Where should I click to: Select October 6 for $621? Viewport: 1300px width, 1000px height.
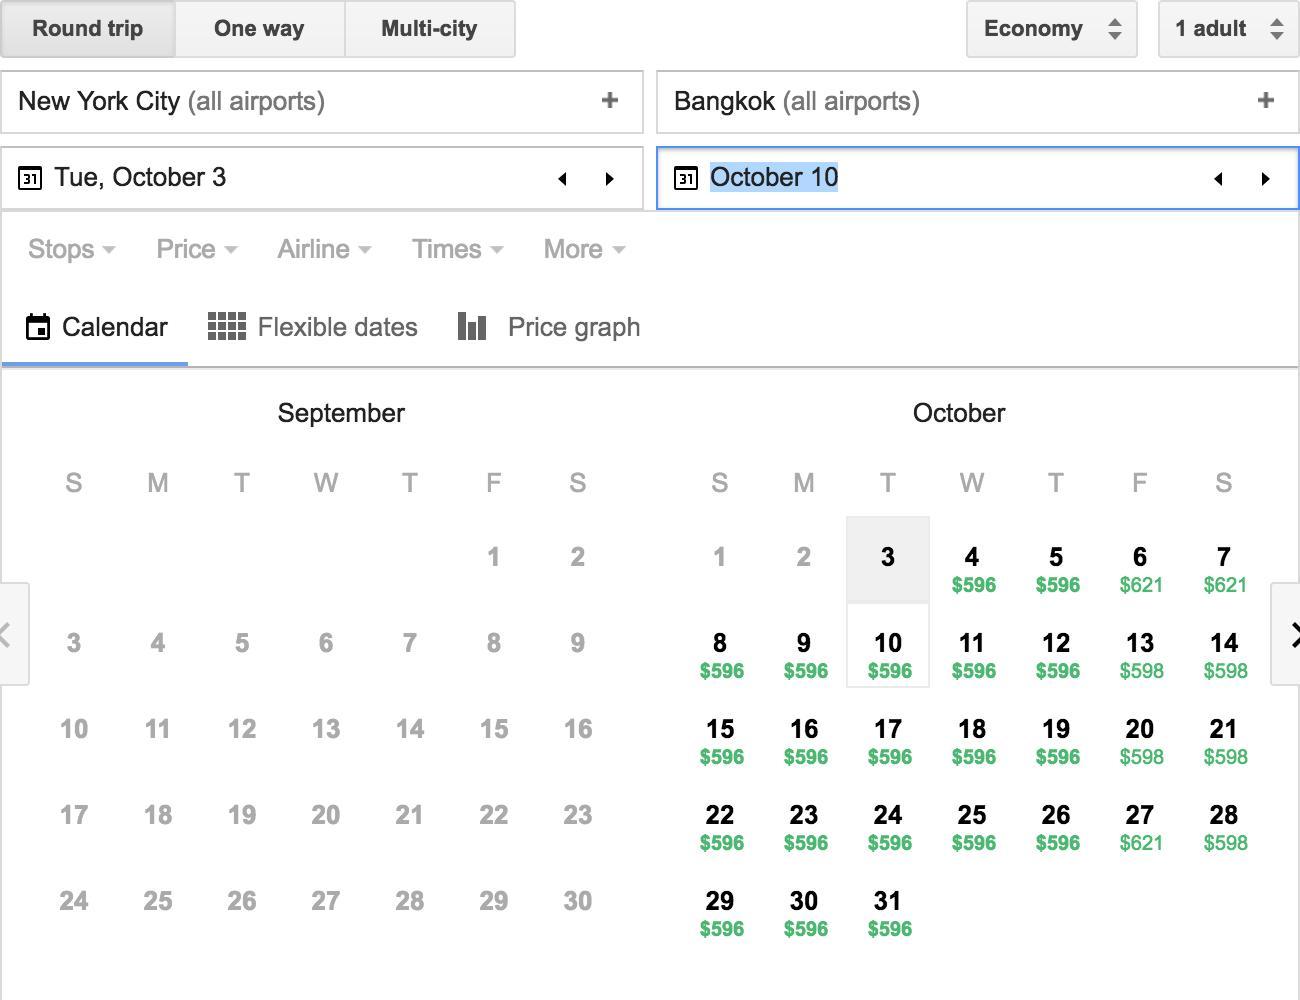pos(1140,569)
